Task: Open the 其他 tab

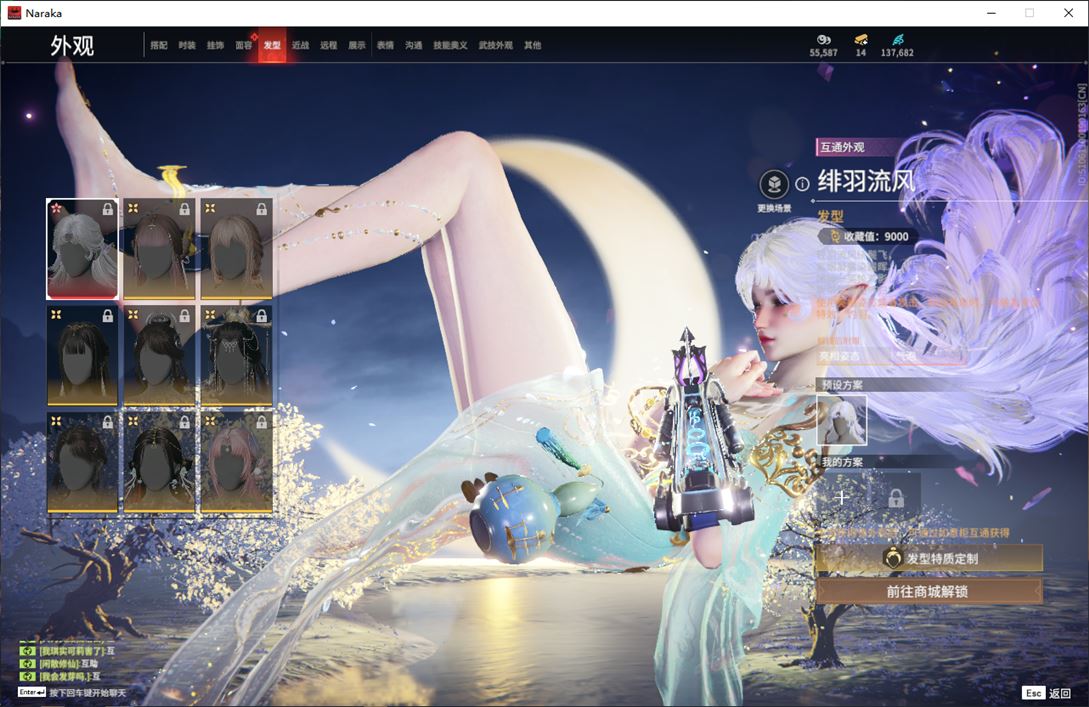Action: [533, 45]
